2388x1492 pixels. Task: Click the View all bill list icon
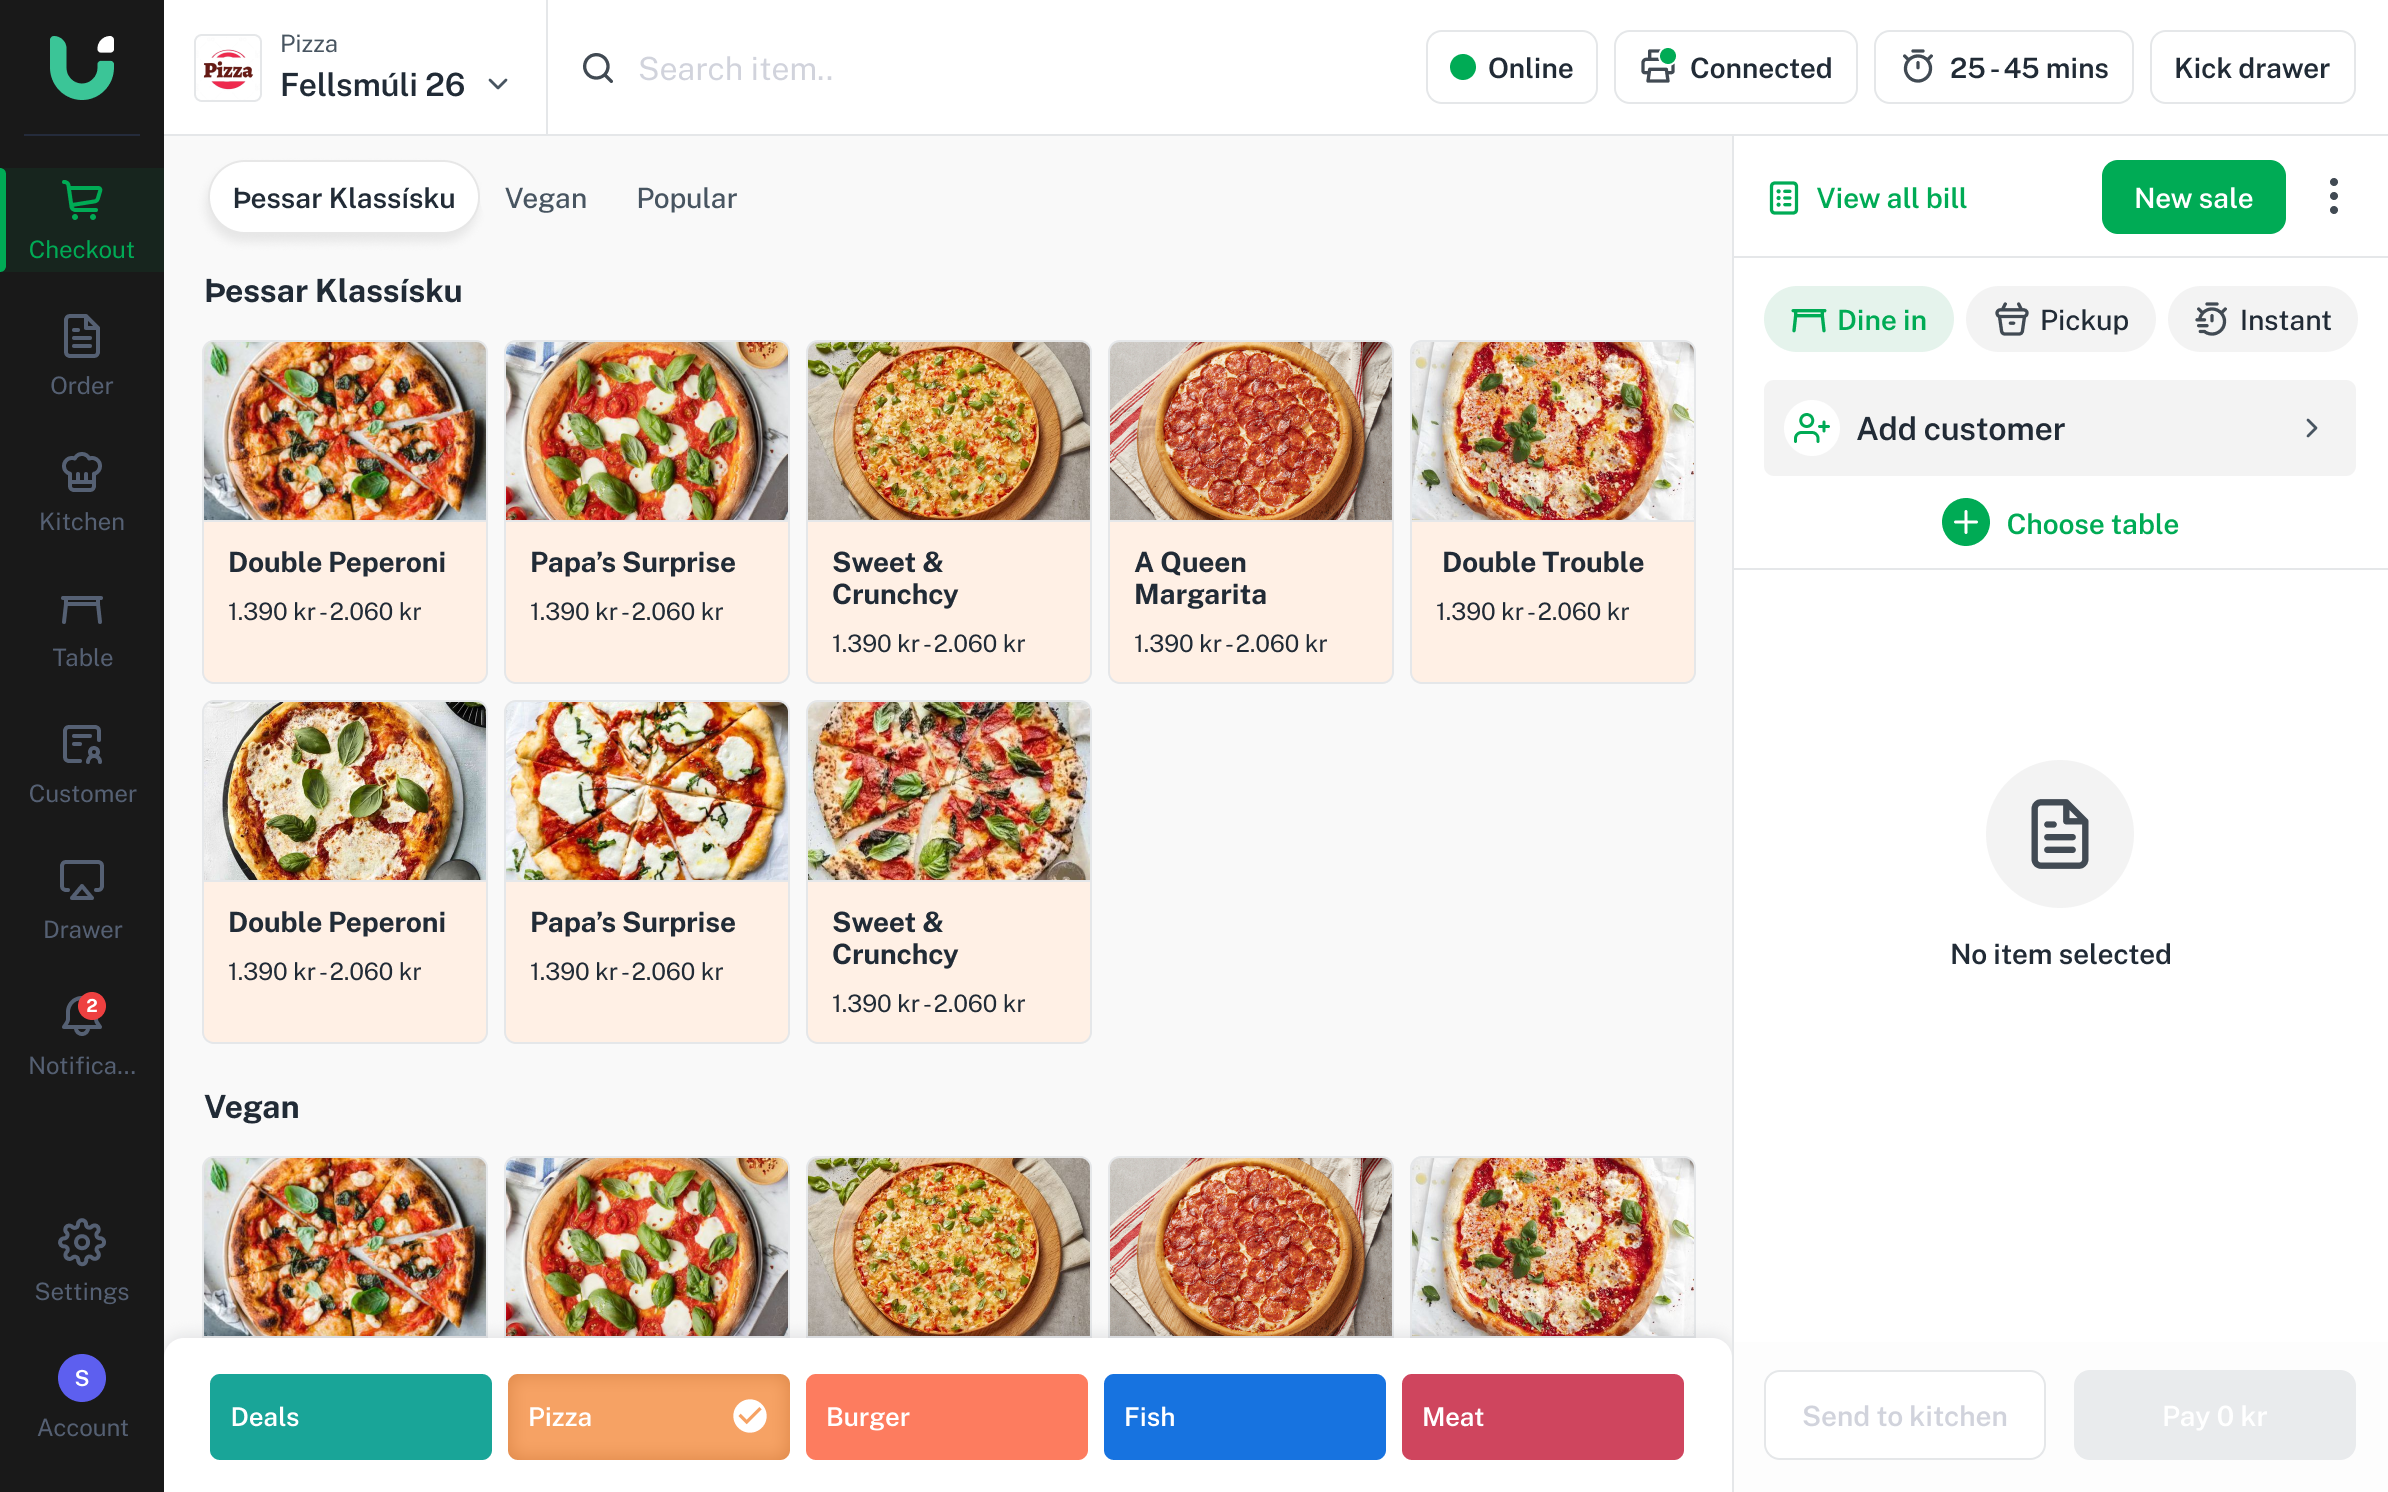coord(1783,198)
